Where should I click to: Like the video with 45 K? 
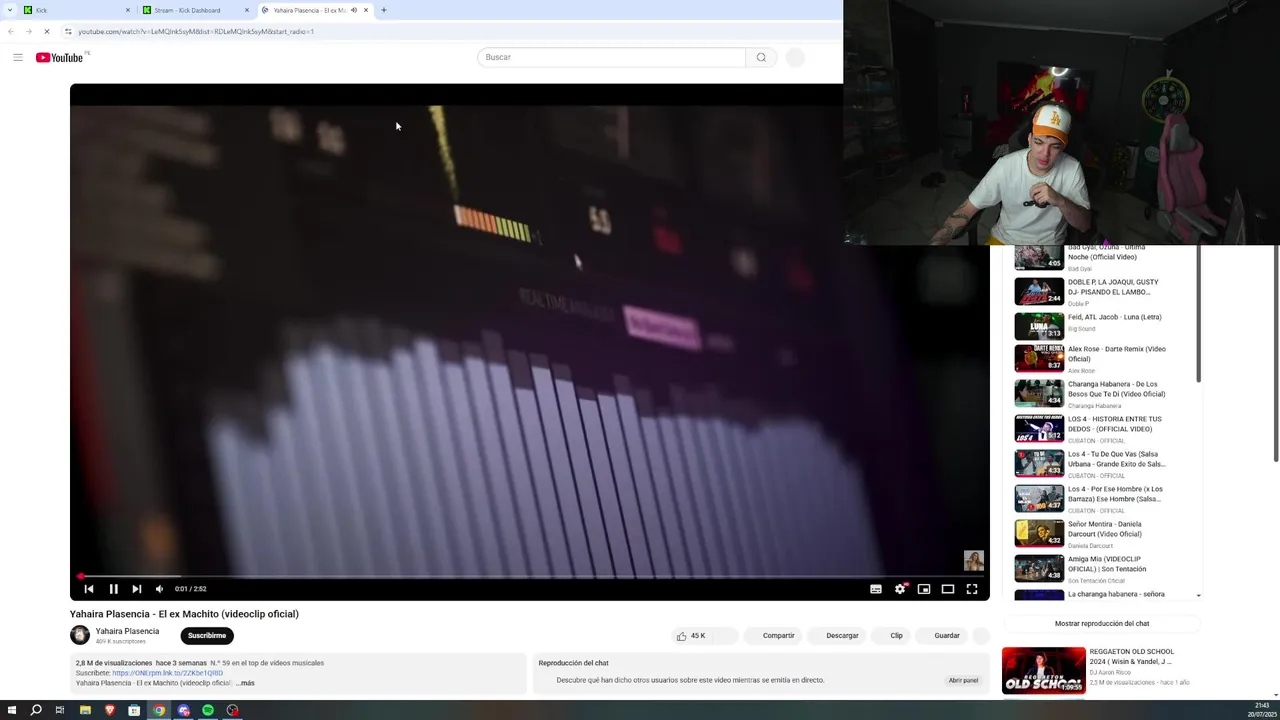tap(691, 635)
